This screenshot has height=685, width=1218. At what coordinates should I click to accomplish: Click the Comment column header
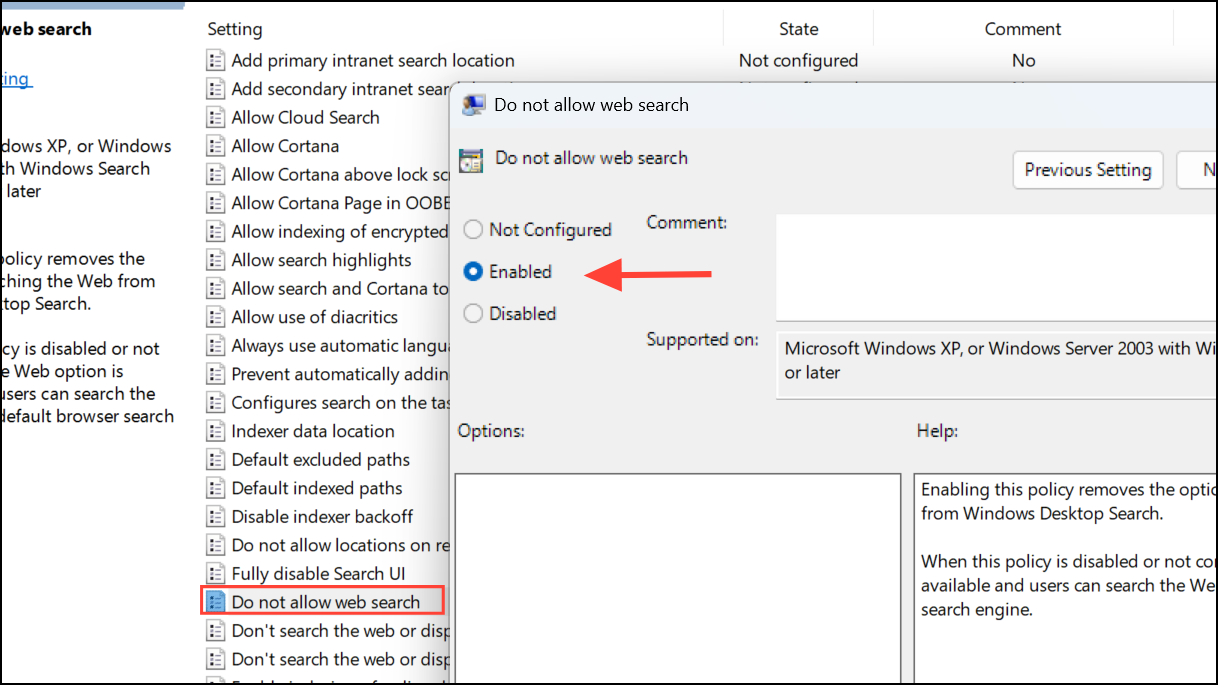(1023, 29)
